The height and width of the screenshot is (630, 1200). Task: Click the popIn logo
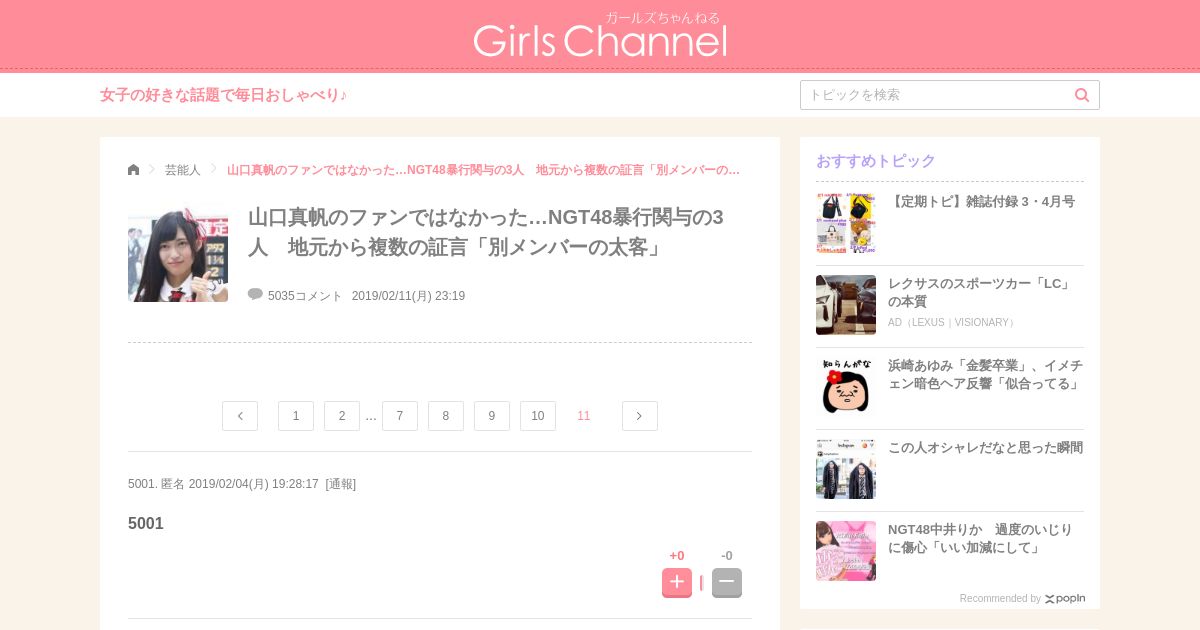pyautogui.click(x=1065, y=599)
